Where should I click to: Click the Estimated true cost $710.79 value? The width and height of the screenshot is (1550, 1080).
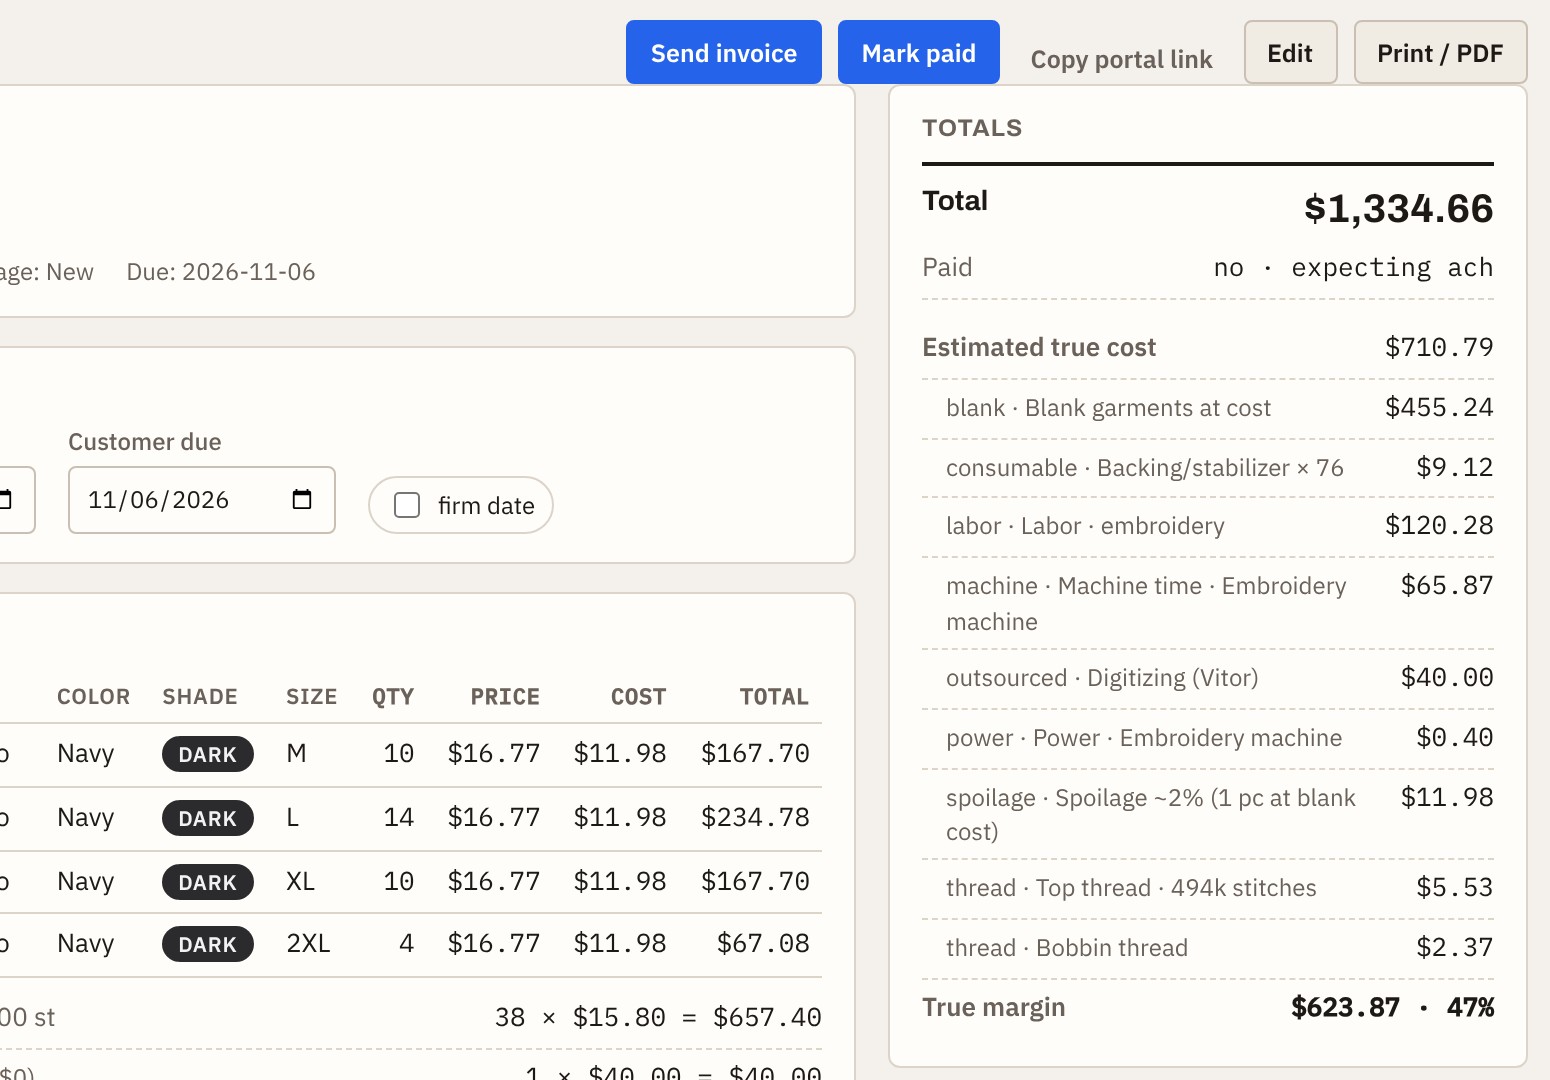[1439, 347]
